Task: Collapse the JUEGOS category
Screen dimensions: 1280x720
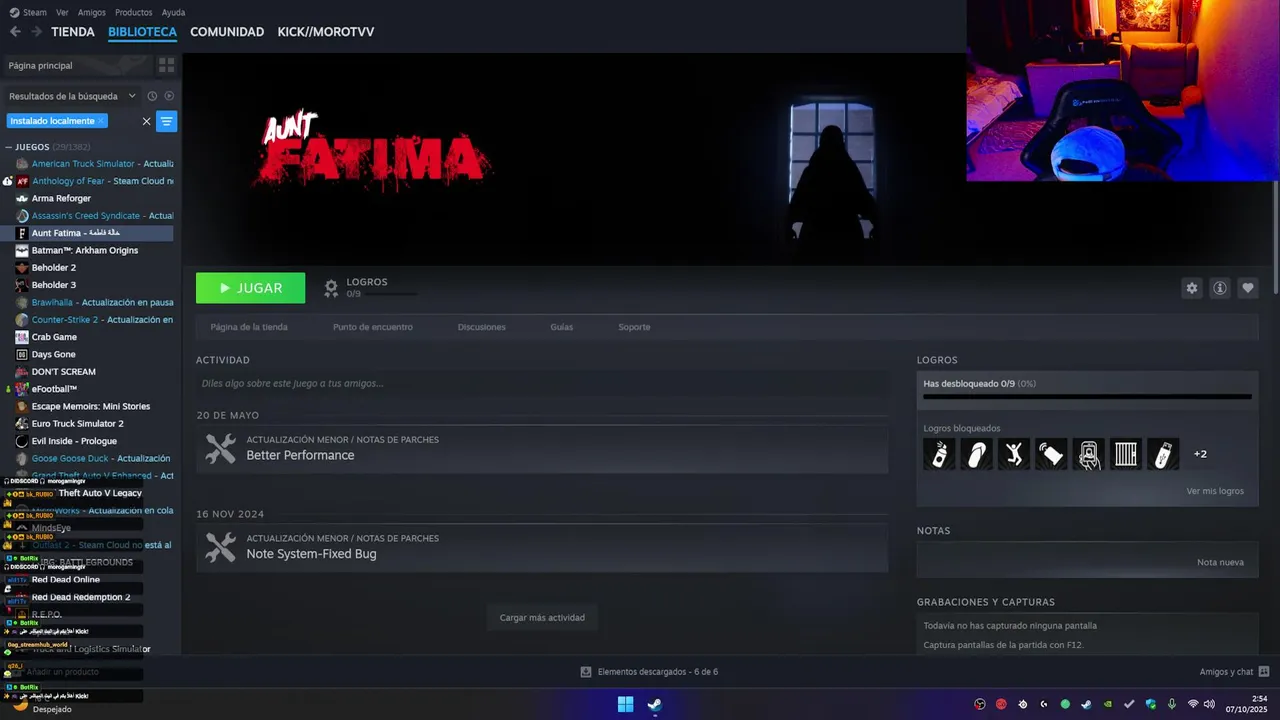Action: coord(9,147)
